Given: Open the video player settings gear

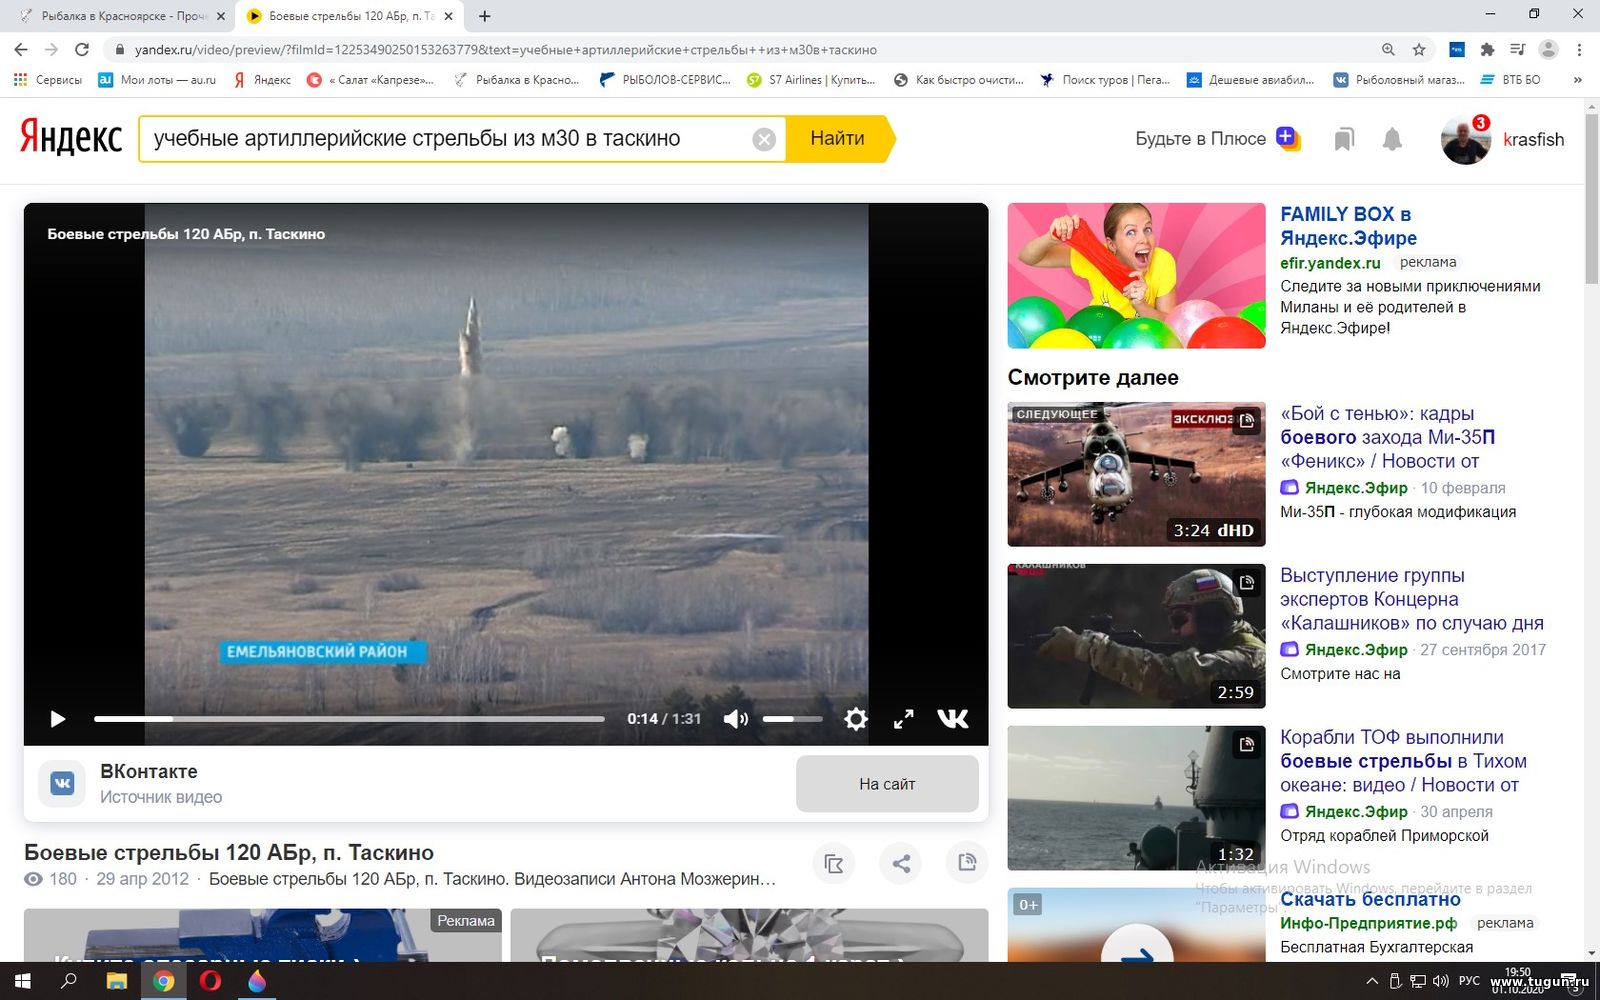Looking at the screenshot, I should tap(856, 719).
